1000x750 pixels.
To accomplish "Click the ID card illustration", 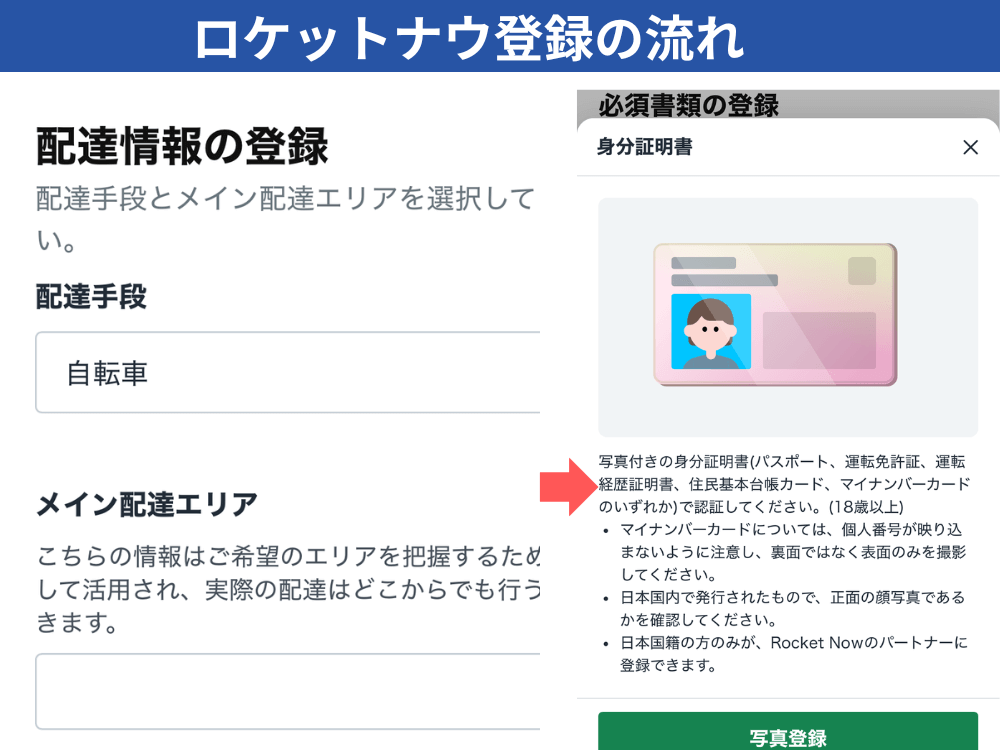I will (776, 314).
